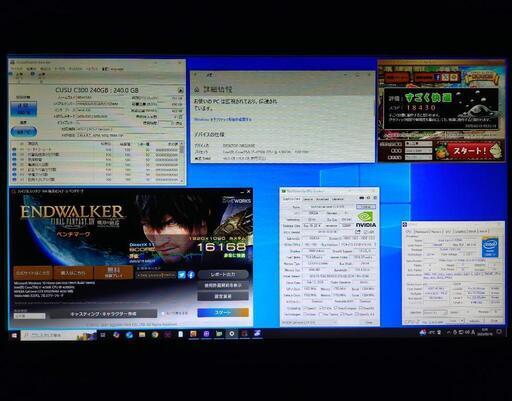Open the Tools dropdown arrow in CPU-Z
512x401 pixels.
(x=462, y=321)
